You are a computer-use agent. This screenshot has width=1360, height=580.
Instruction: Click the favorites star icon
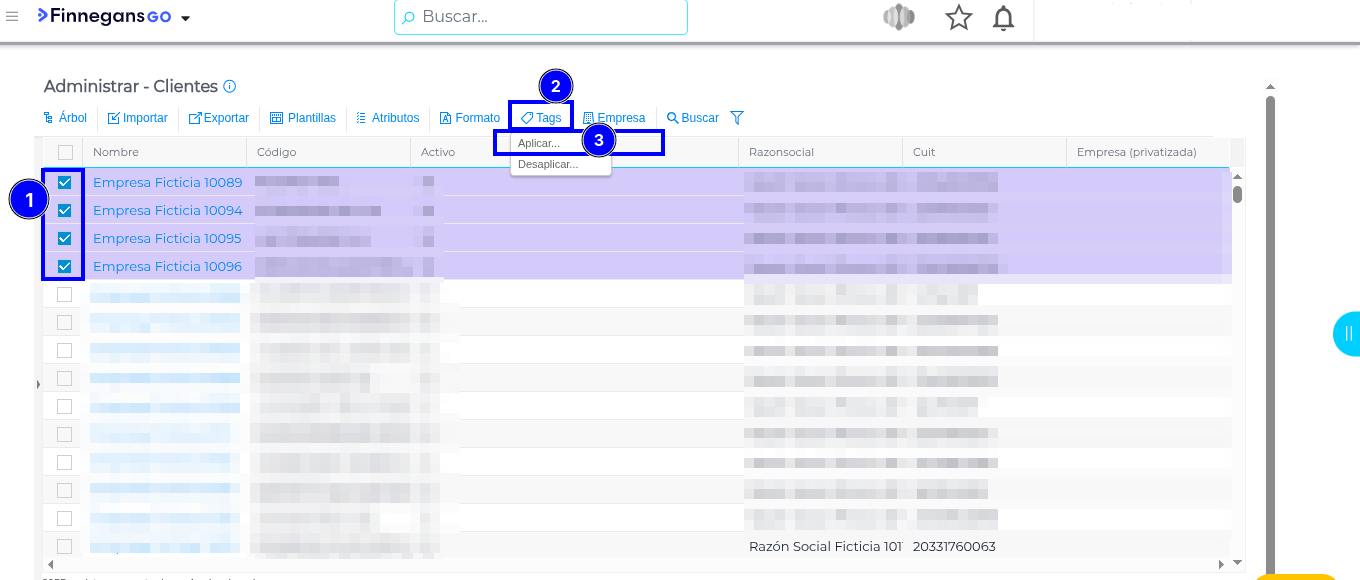[x=958, y=18]
